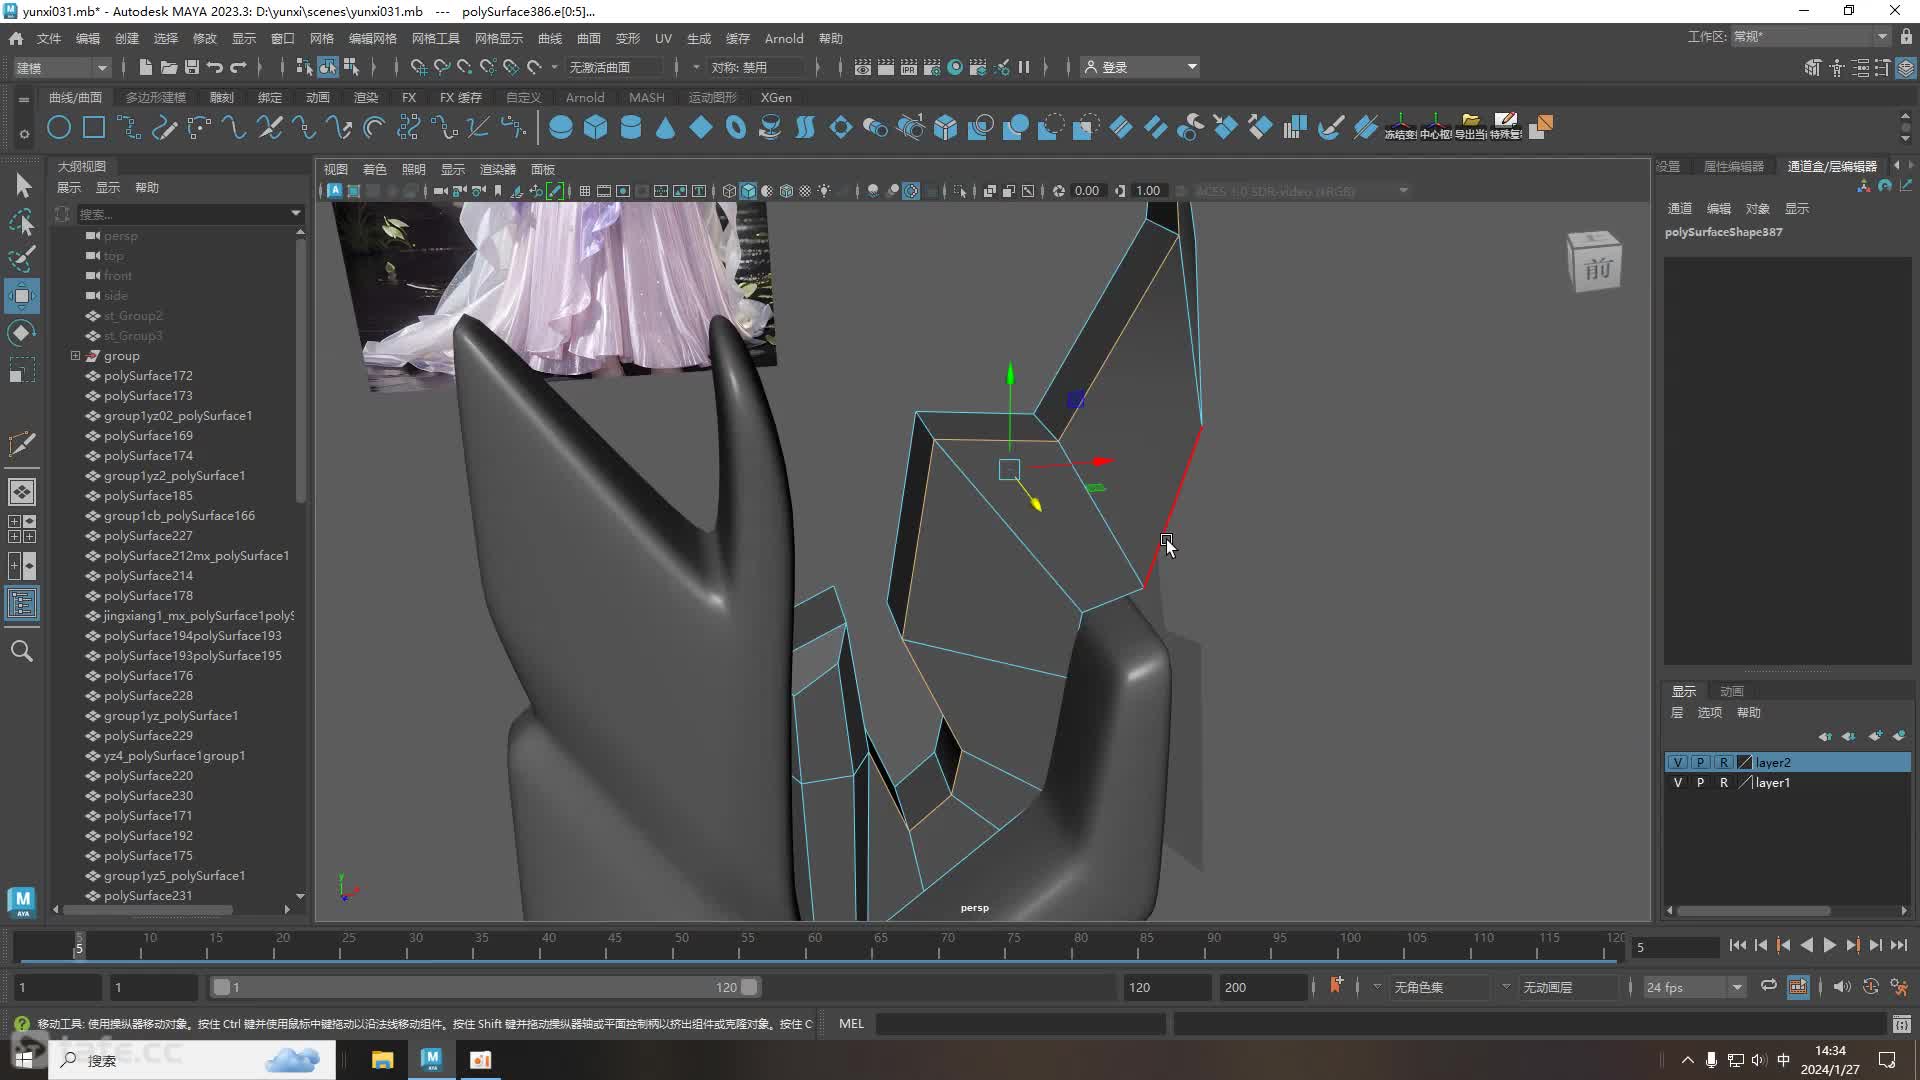
Task: Select polySurface172 in the outliner
Action: click(148, 376)
